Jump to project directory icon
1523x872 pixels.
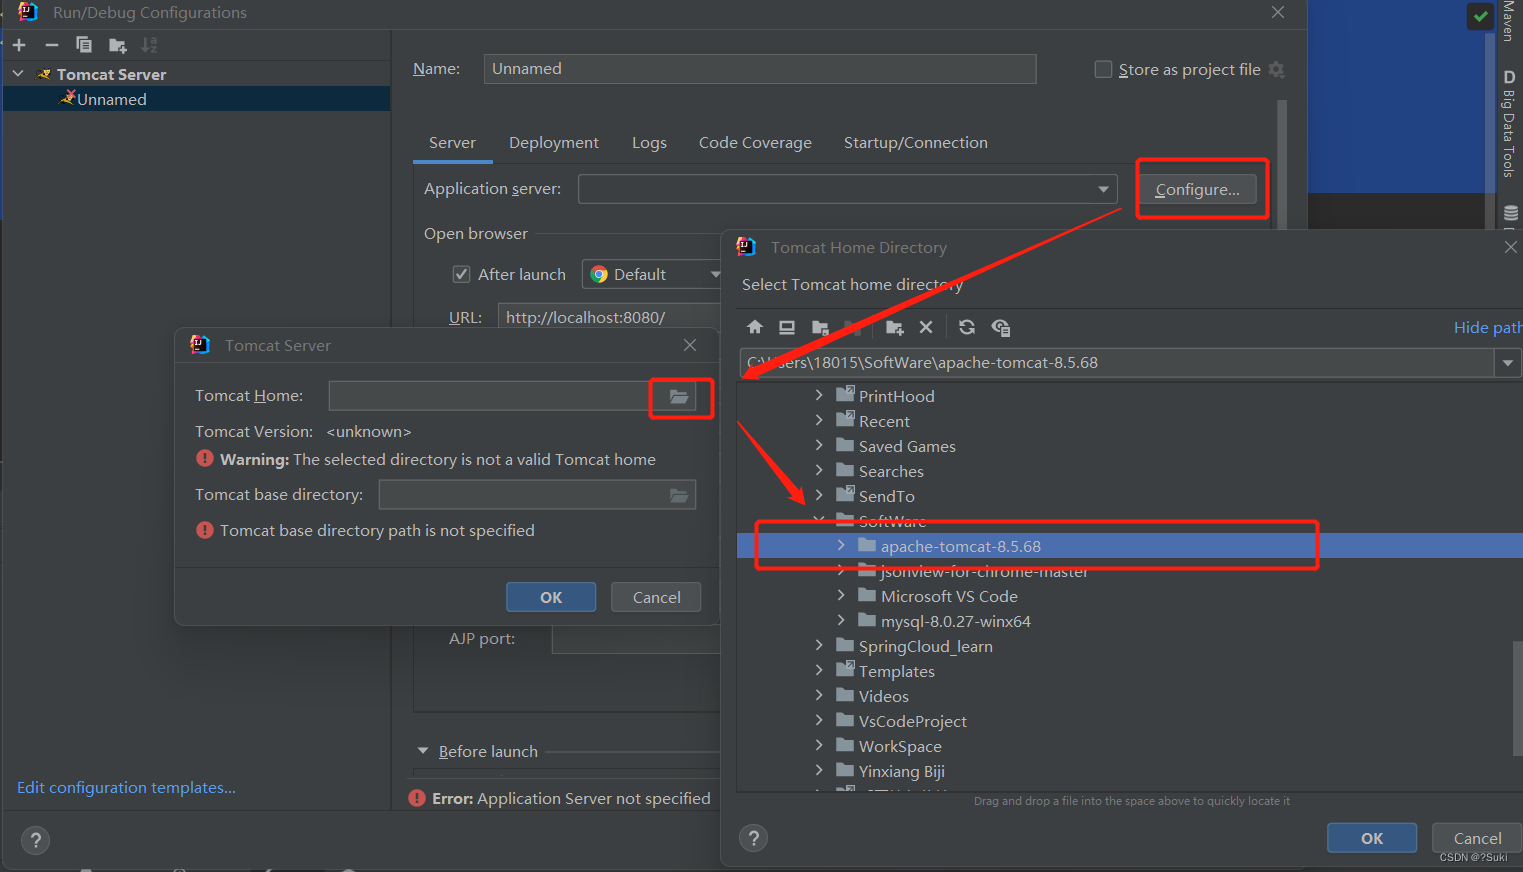pos(820,327)
